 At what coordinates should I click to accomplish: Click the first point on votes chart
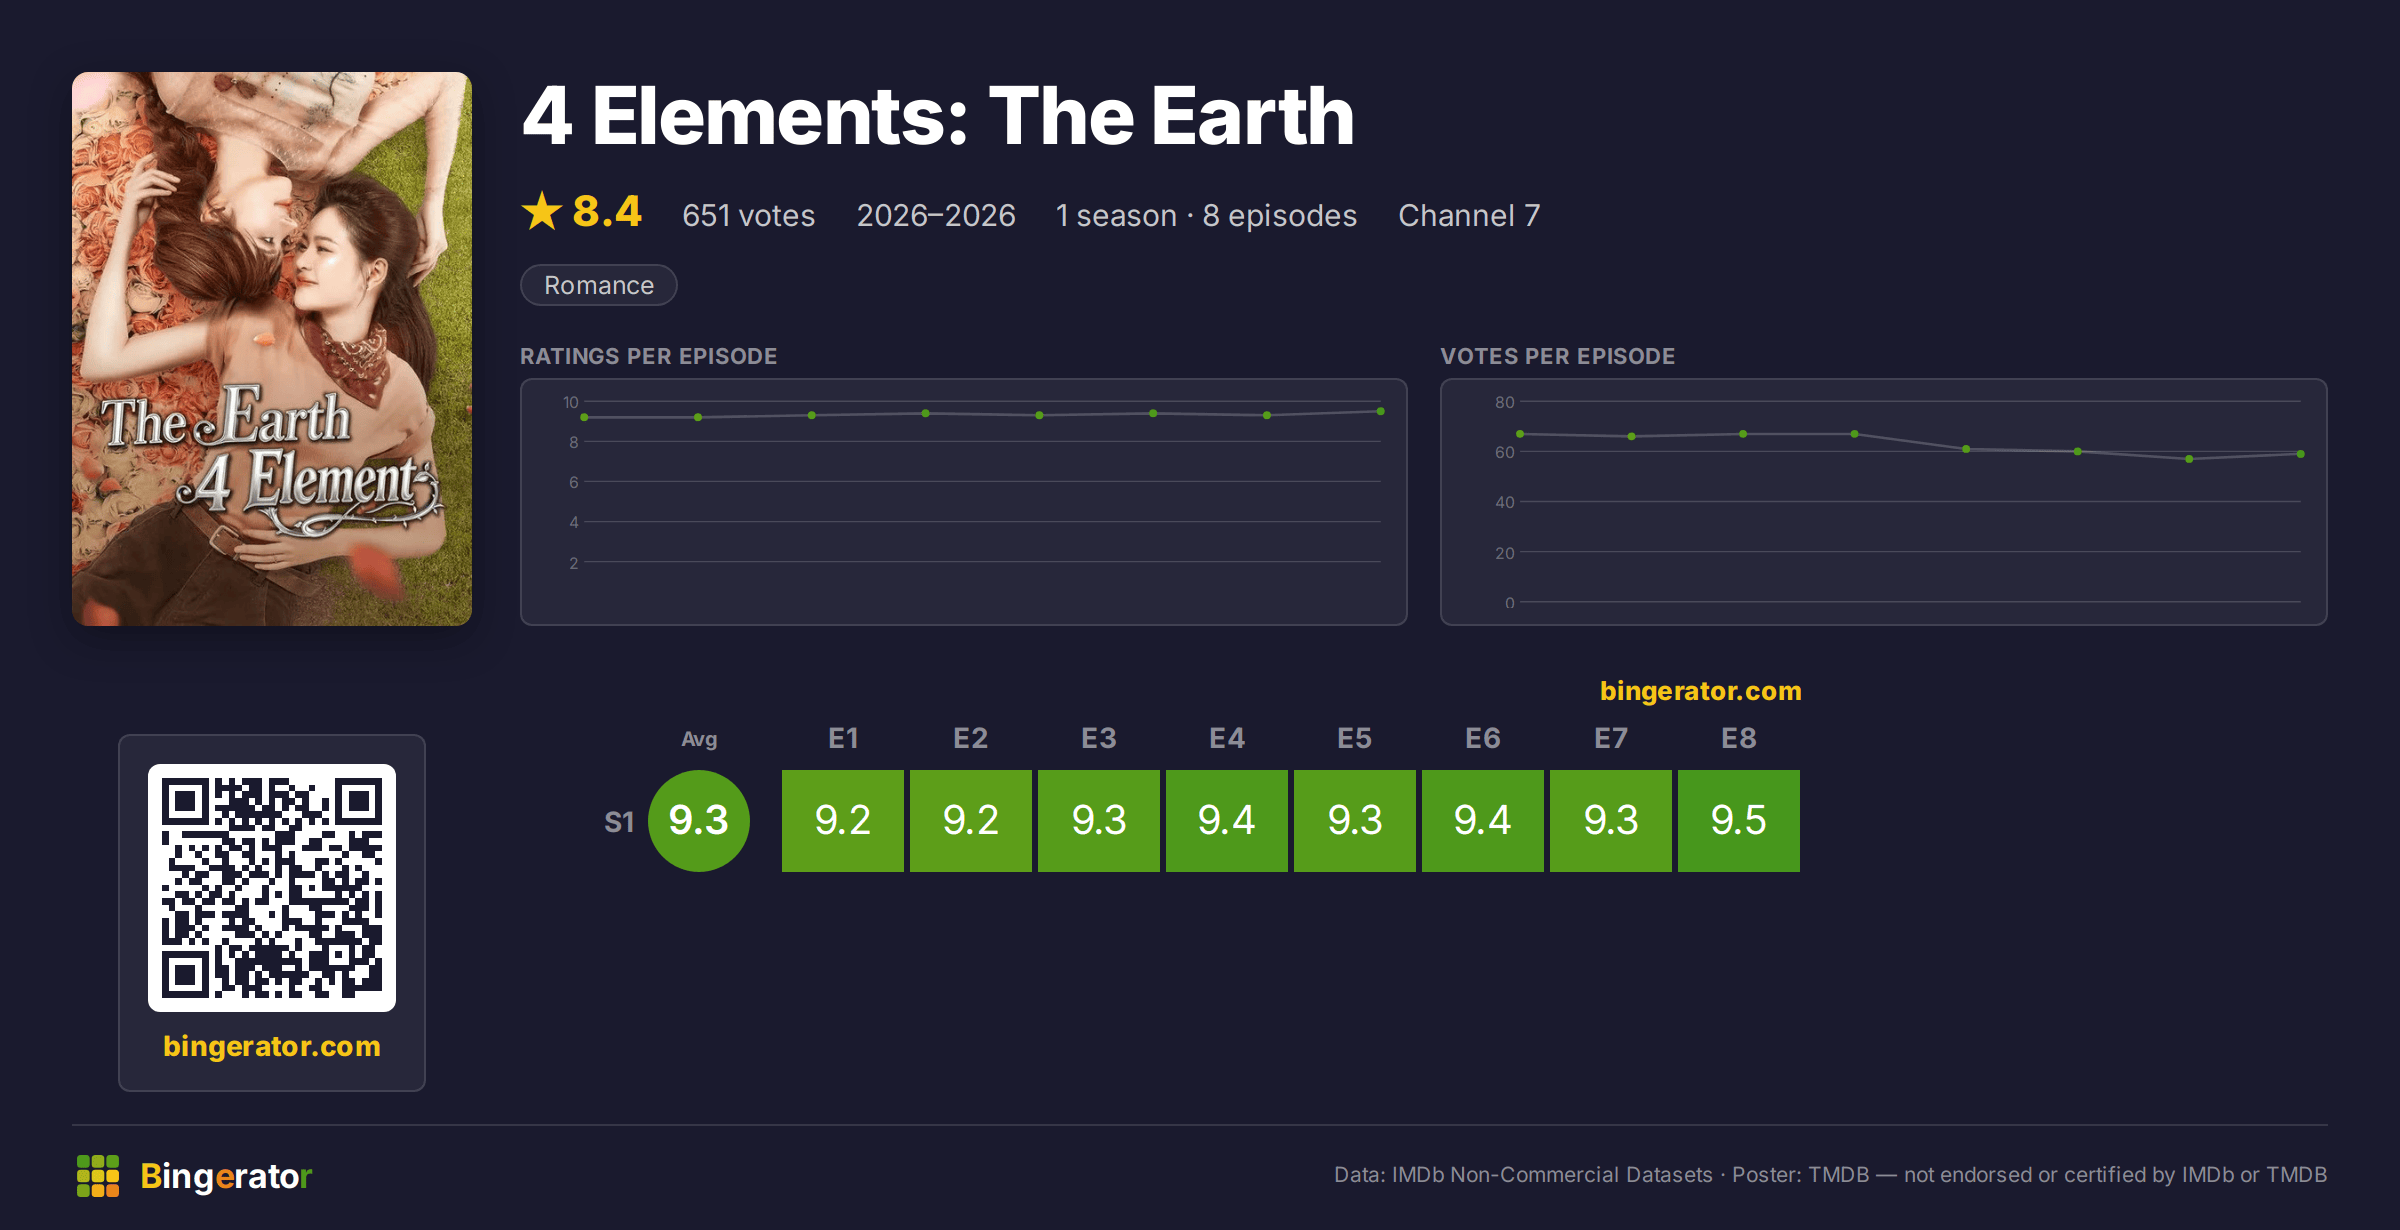[1520, 434]
